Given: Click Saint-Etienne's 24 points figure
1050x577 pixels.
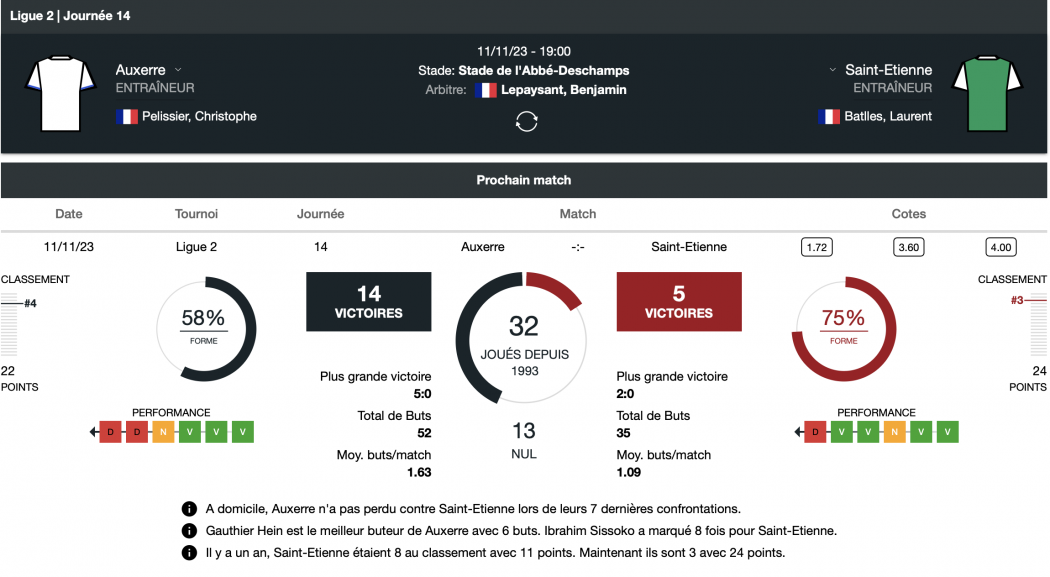Looking at the screenshot, I should pos(1039,371).
